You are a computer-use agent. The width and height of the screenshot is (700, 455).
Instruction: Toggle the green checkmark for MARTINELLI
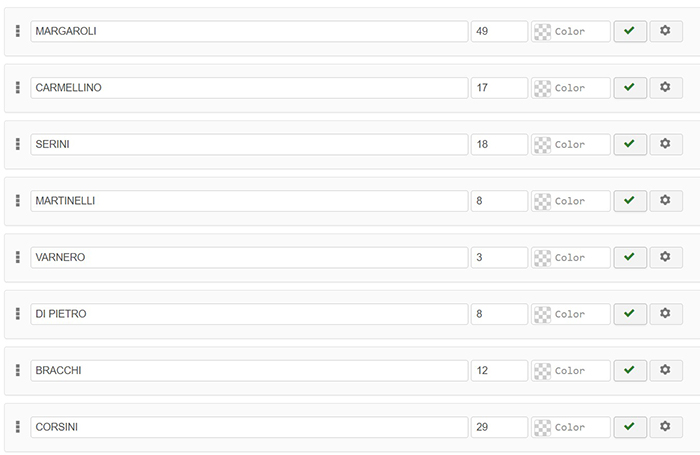tap(629, 201)
